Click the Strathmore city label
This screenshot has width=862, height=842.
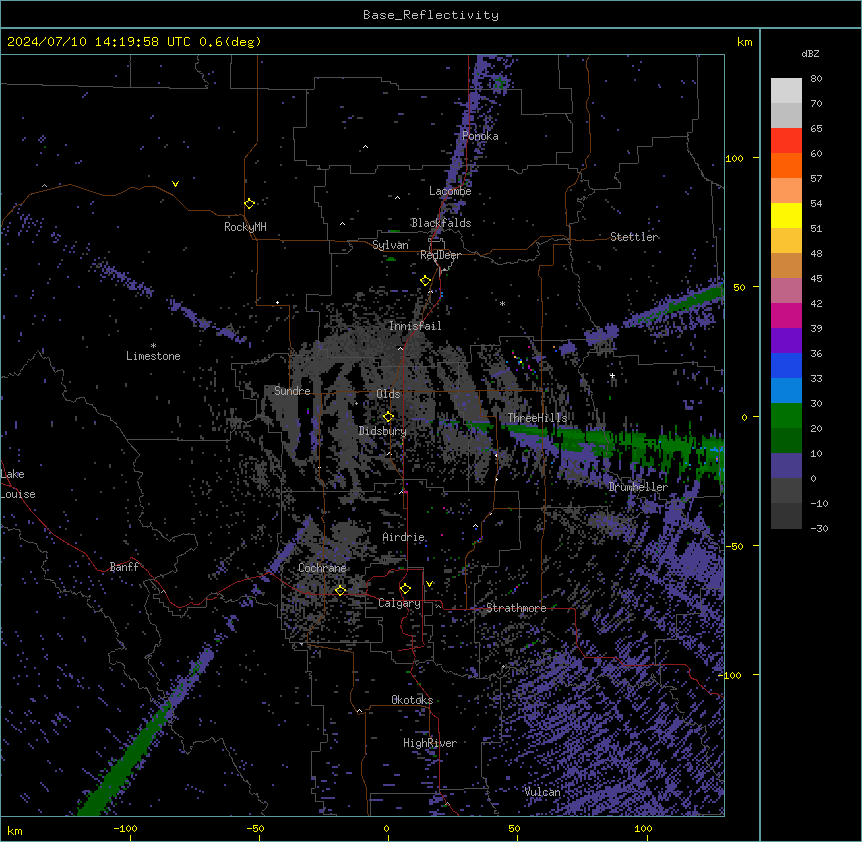(x=516, y=608)
